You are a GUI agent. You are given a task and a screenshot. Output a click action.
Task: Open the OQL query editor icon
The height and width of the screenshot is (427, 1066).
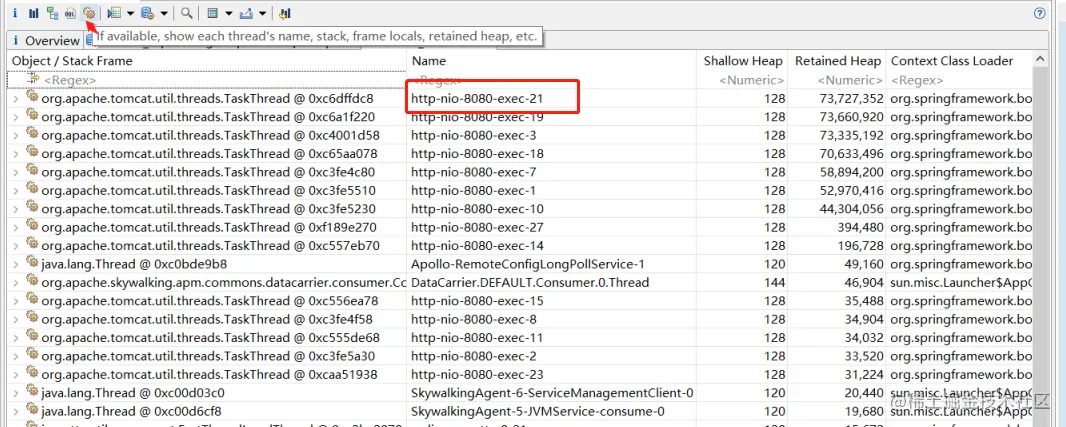(70, 13)
